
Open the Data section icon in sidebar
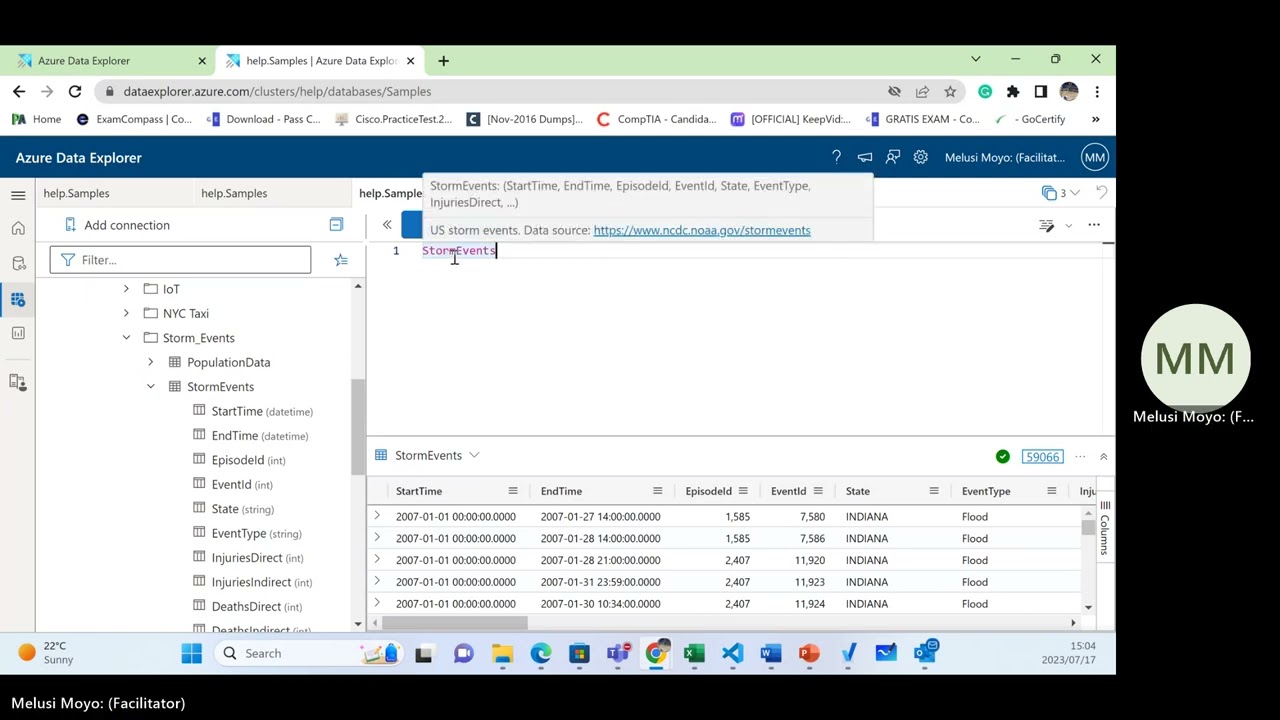pyautogui.click(x=18, y=263)
